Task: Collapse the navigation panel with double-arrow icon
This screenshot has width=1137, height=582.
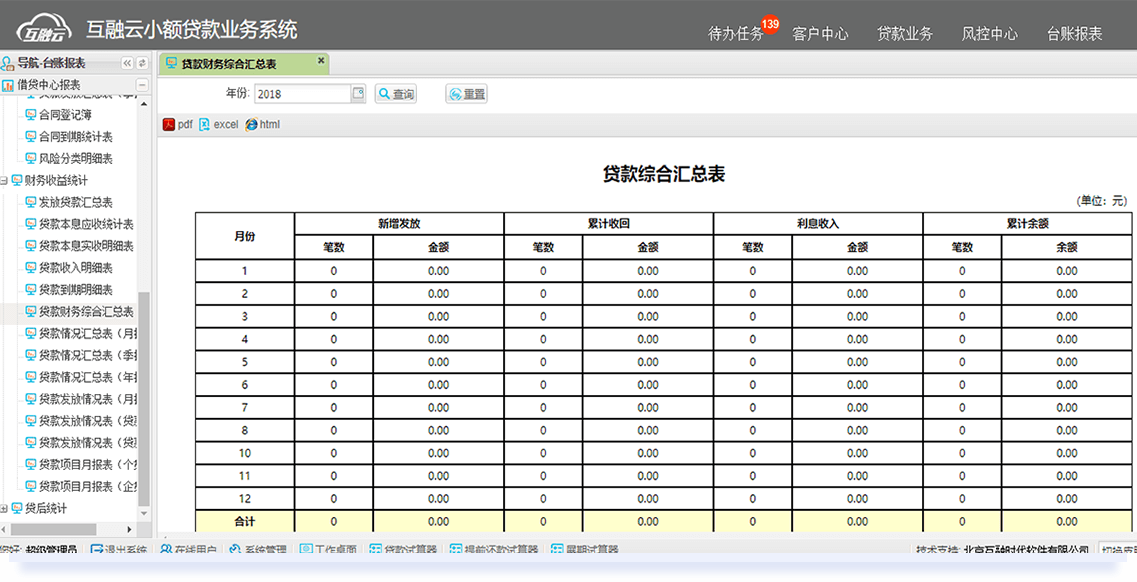Action: click(127, 63)
